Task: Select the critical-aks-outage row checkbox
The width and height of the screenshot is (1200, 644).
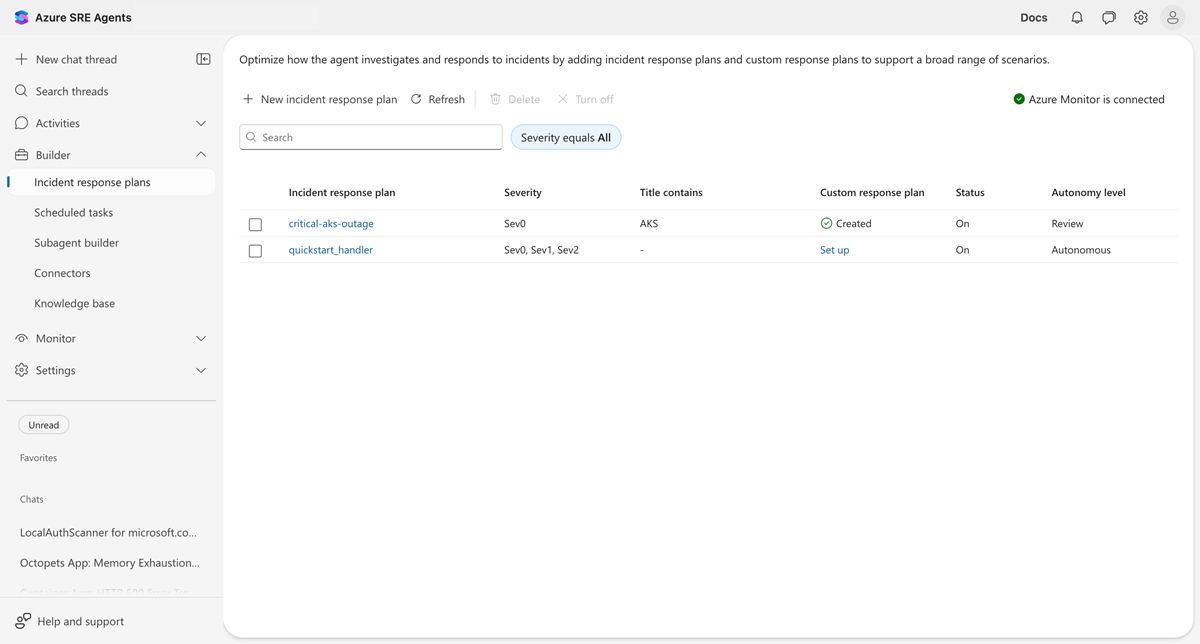Action: (255, 224)
